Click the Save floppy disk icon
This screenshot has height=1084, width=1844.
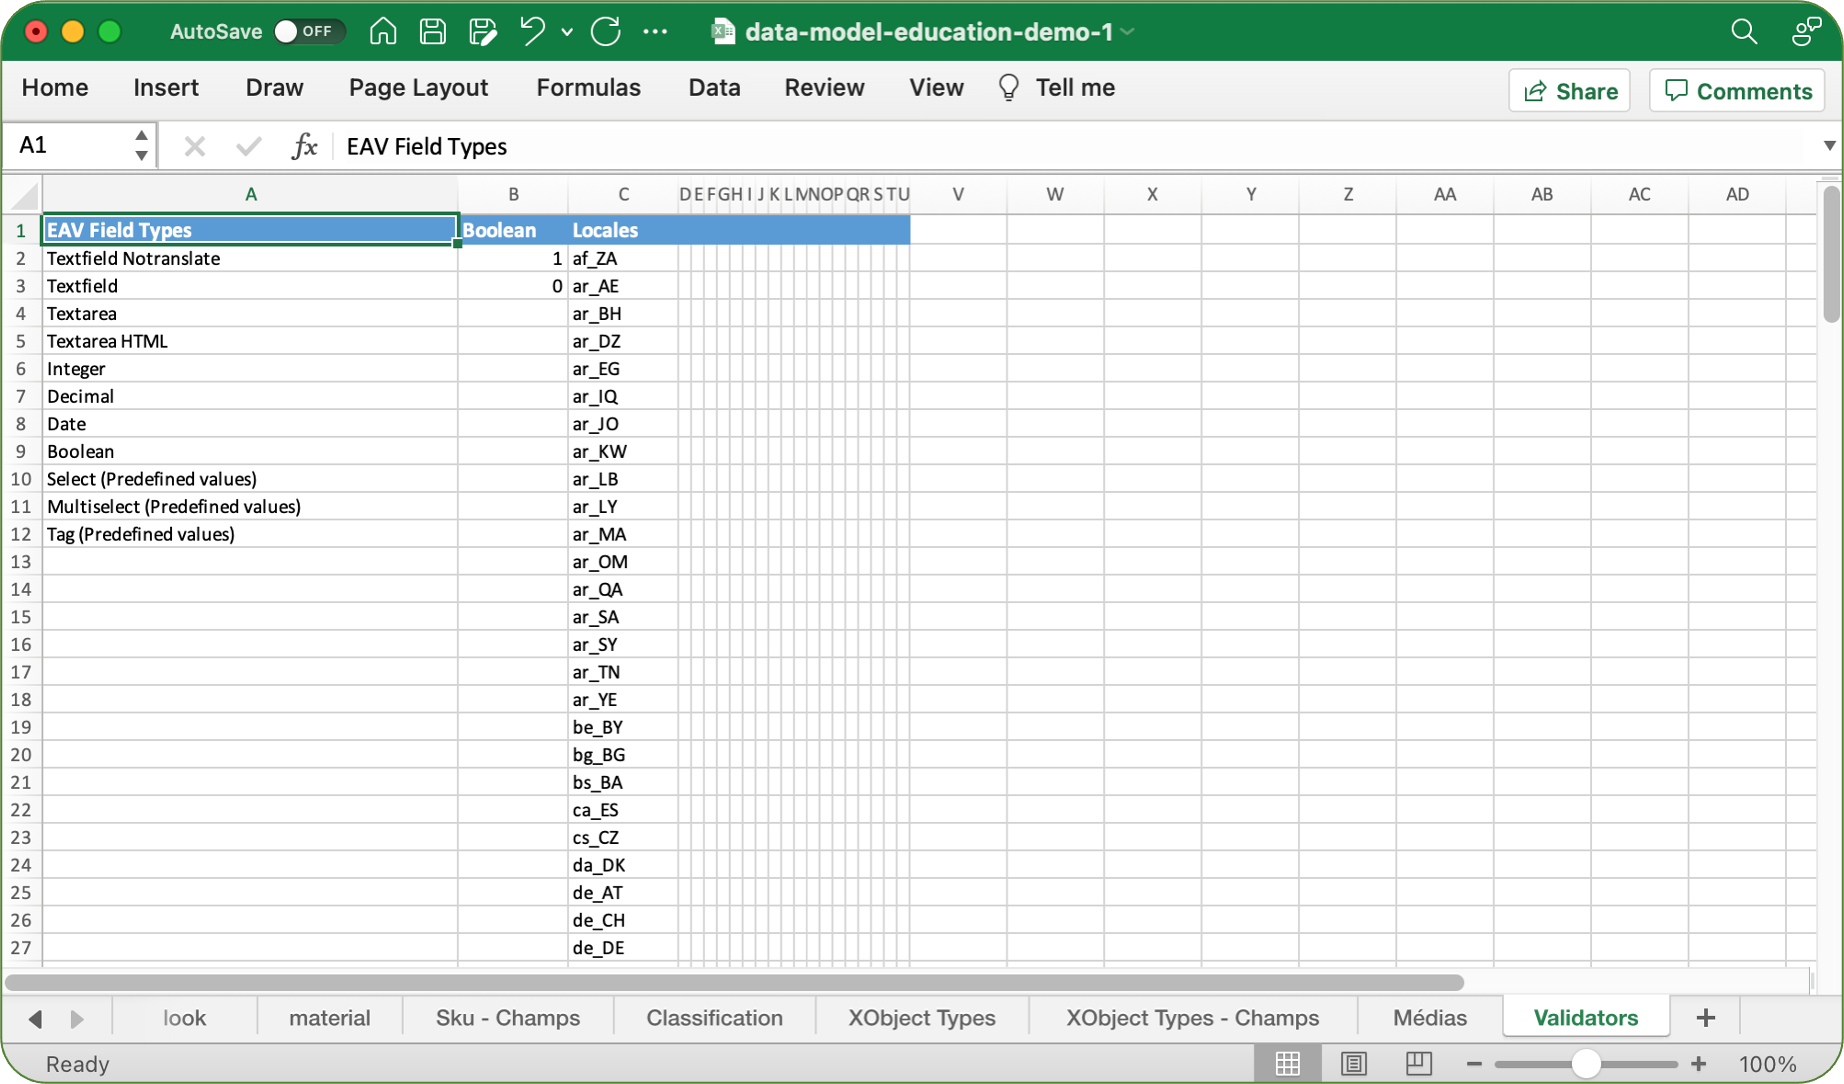[x=433, y=32]
